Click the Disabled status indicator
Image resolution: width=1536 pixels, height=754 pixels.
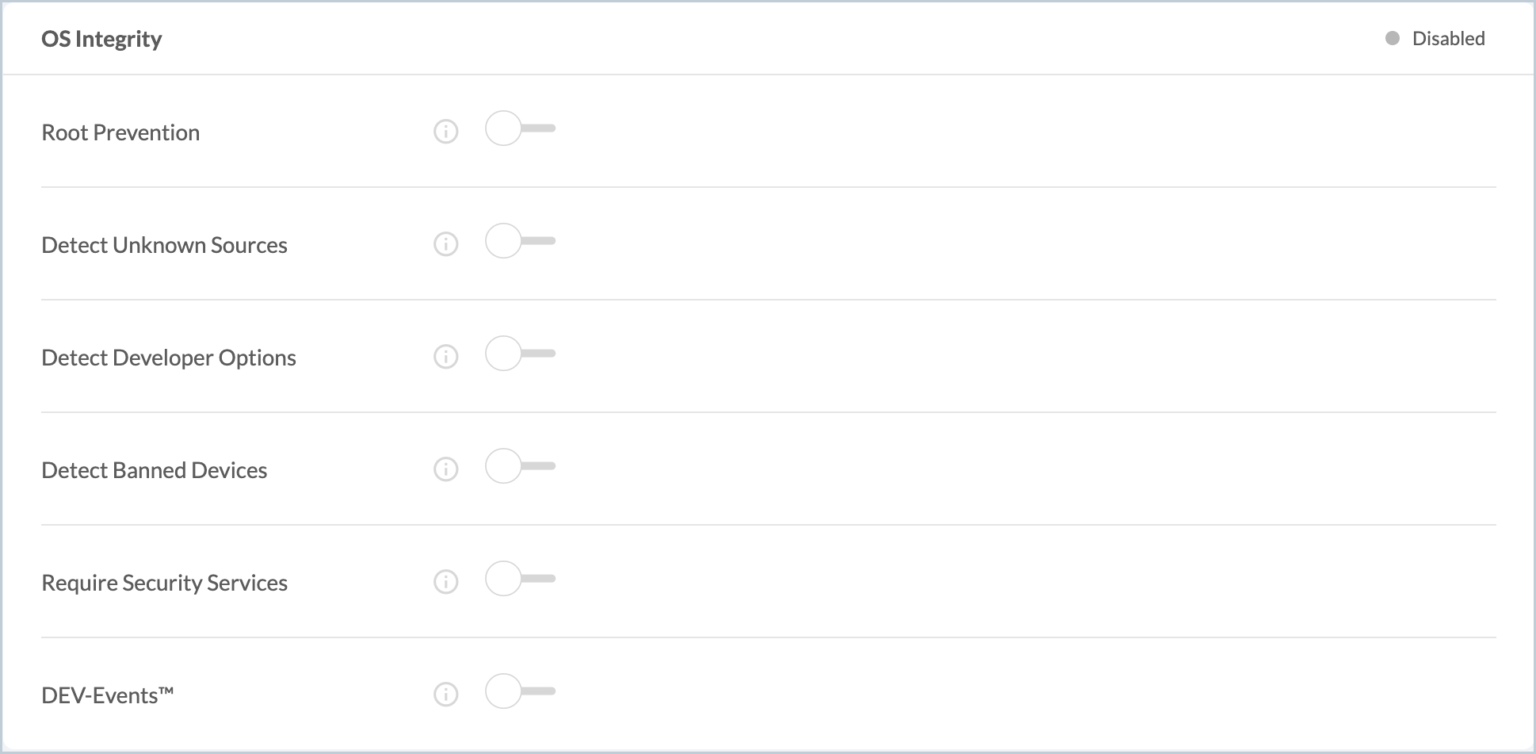point(1436,39)
